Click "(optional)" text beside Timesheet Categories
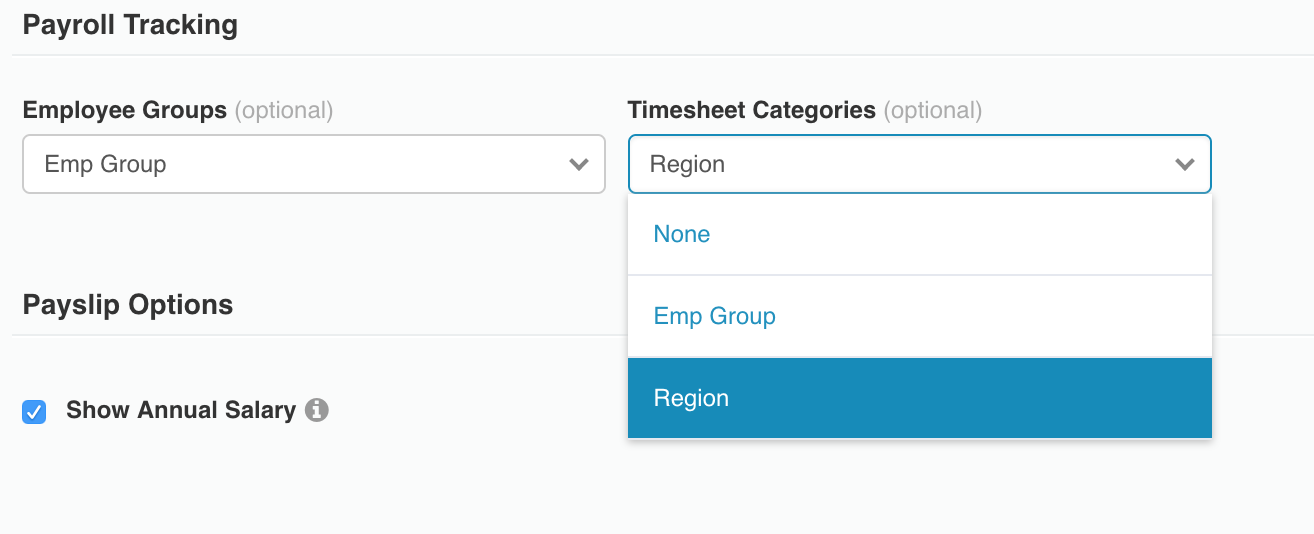Image resolution: width=1314 pixels, height=534 pixels. click(x=932, y=110)
